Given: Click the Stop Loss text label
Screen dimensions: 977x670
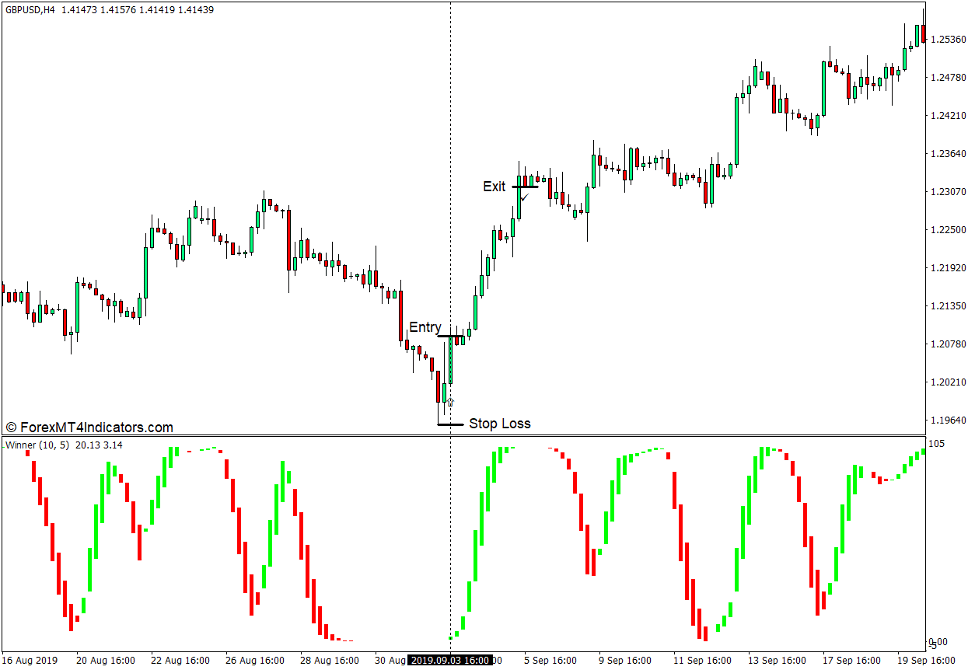Looking at the screenshot, I should [500, 423].
